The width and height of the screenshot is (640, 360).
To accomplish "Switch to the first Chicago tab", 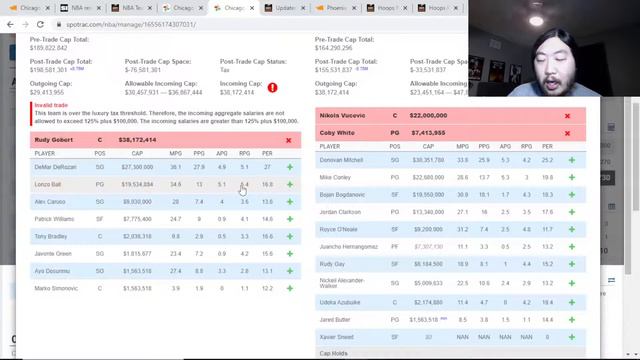I will pyautogui.click(x=29, y=8).
